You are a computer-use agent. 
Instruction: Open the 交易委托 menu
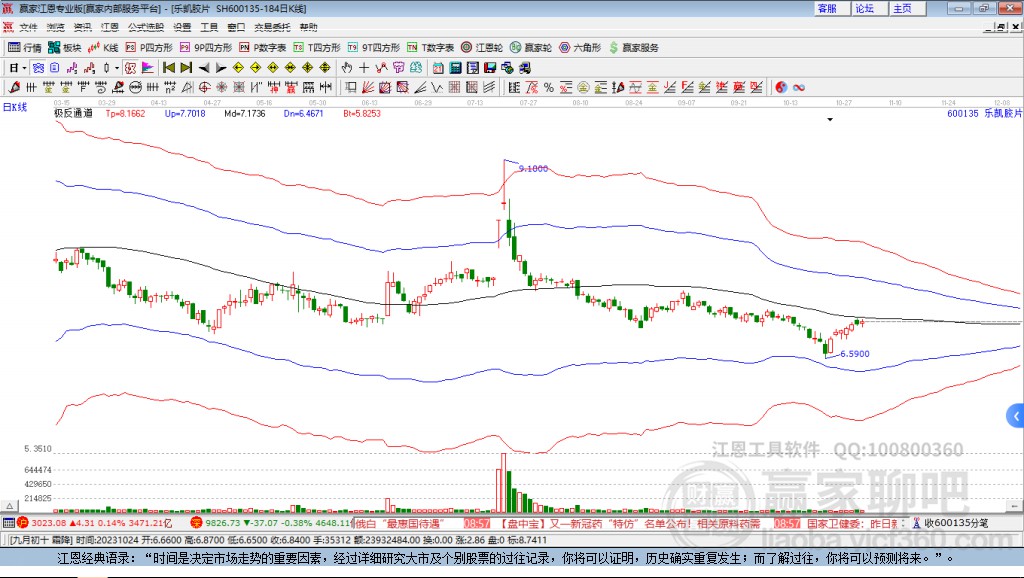272,27
